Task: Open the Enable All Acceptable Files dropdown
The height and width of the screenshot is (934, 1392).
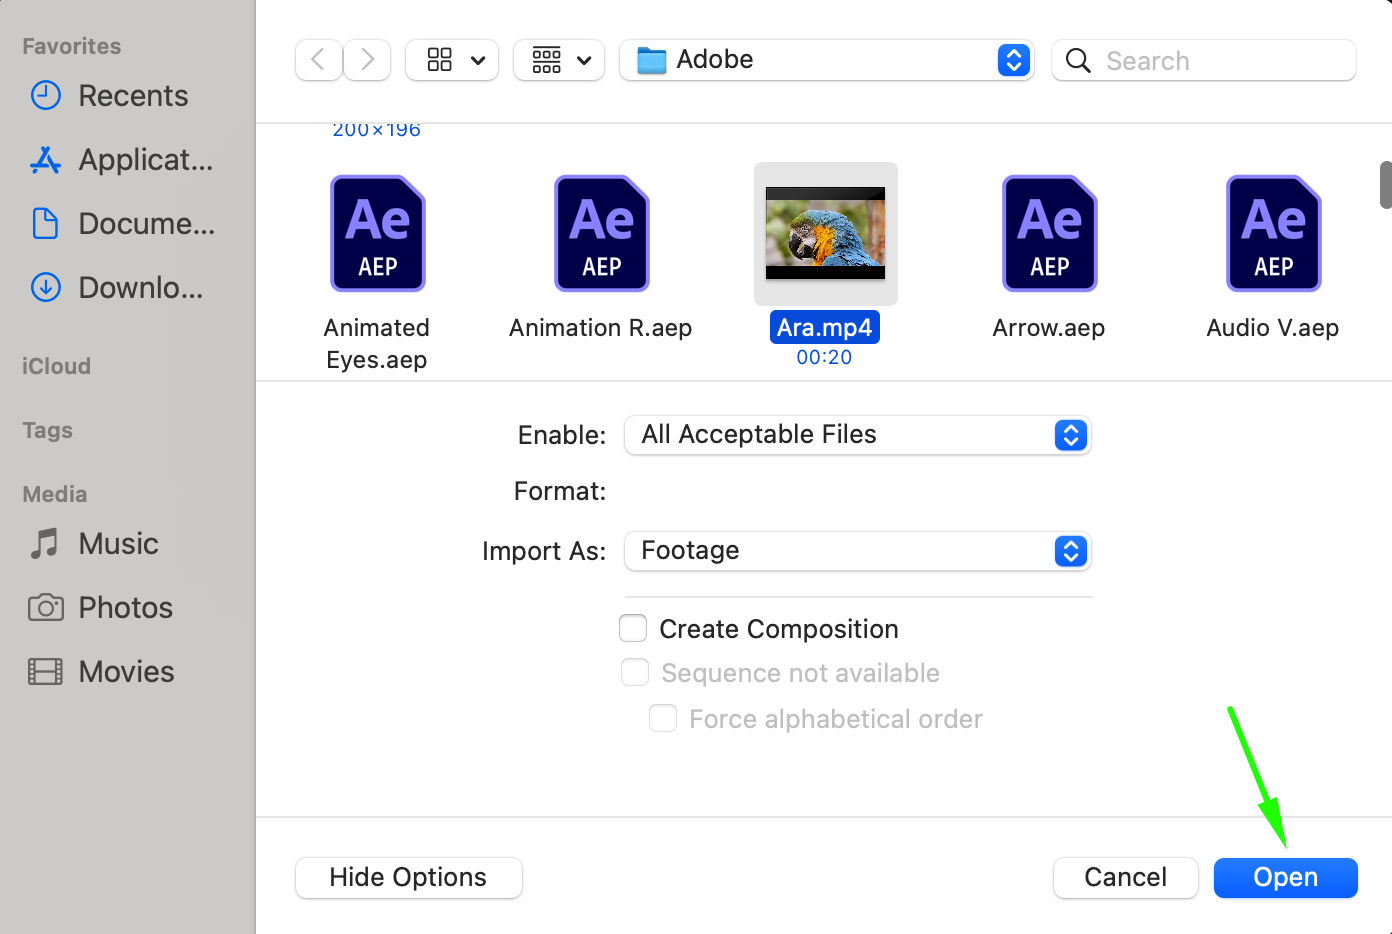Action: (857, 435)
